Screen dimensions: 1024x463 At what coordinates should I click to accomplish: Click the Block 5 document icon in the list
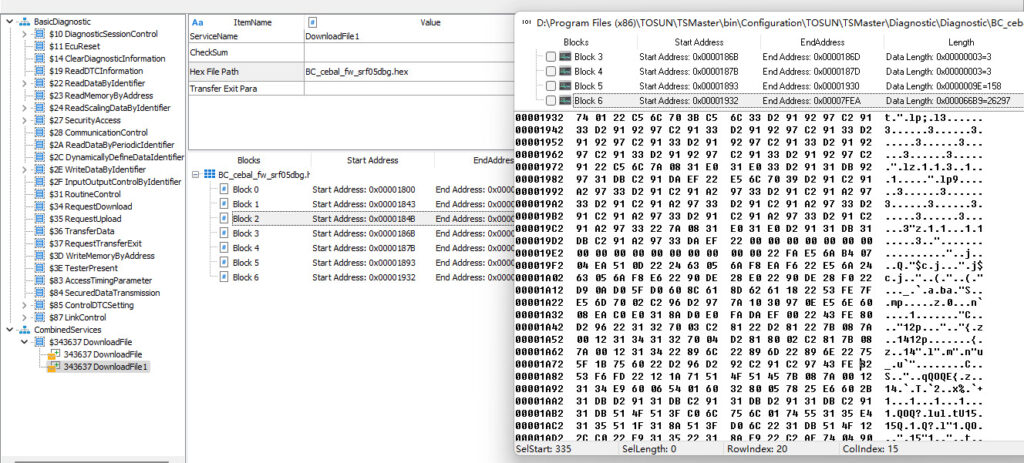pos(224,263)
